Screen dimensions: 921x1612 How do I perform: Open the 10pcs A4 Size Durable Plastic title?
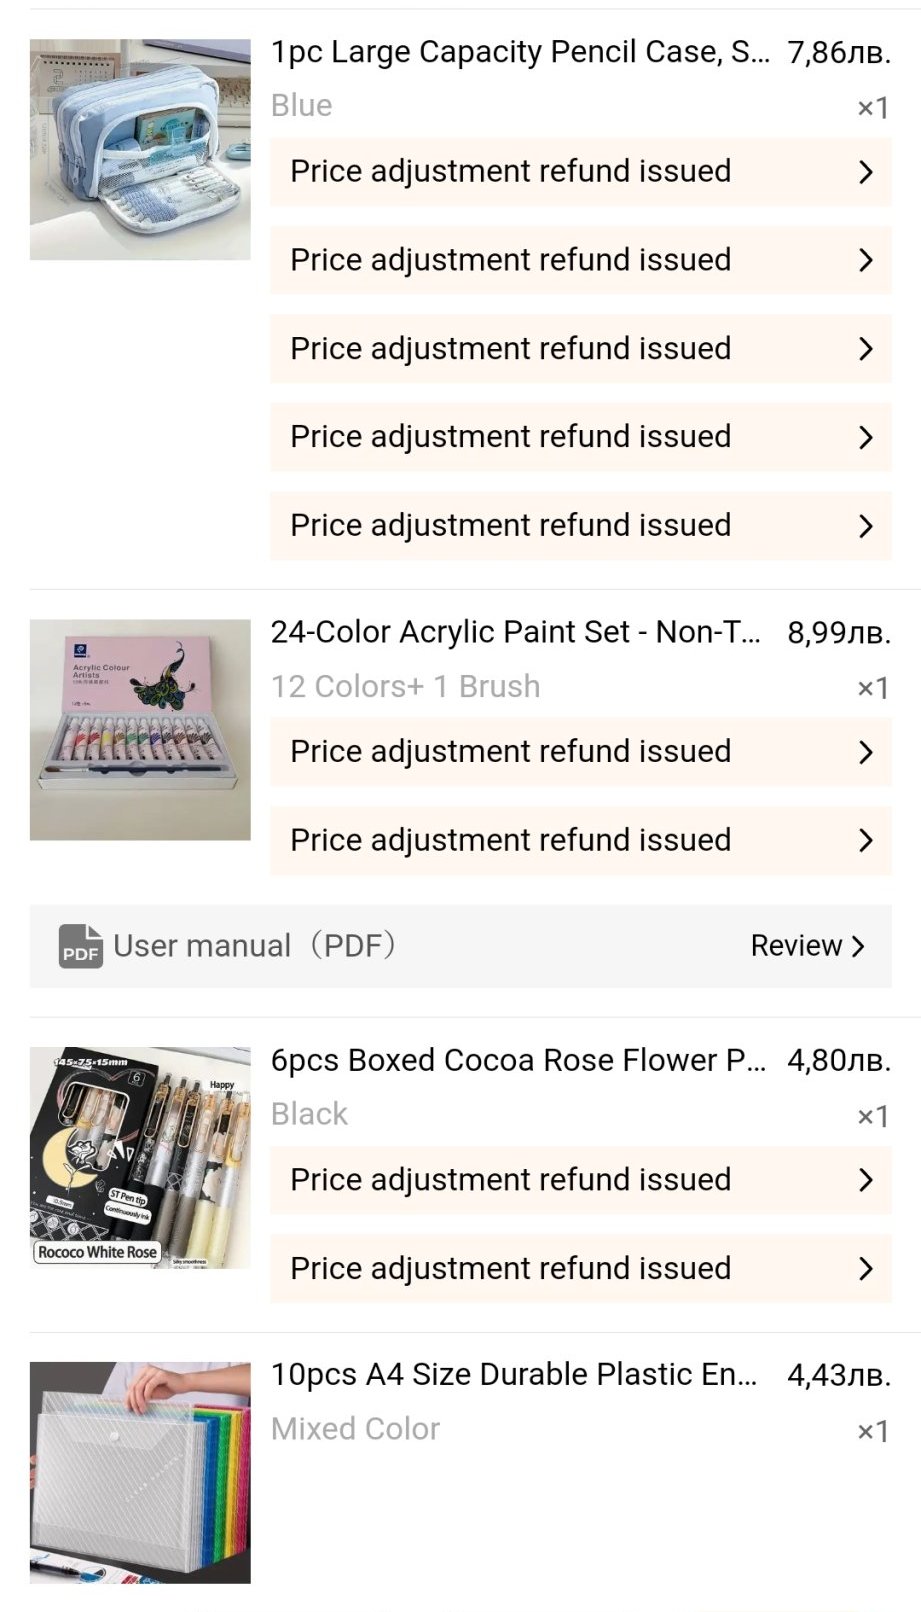coord(514,1375)
